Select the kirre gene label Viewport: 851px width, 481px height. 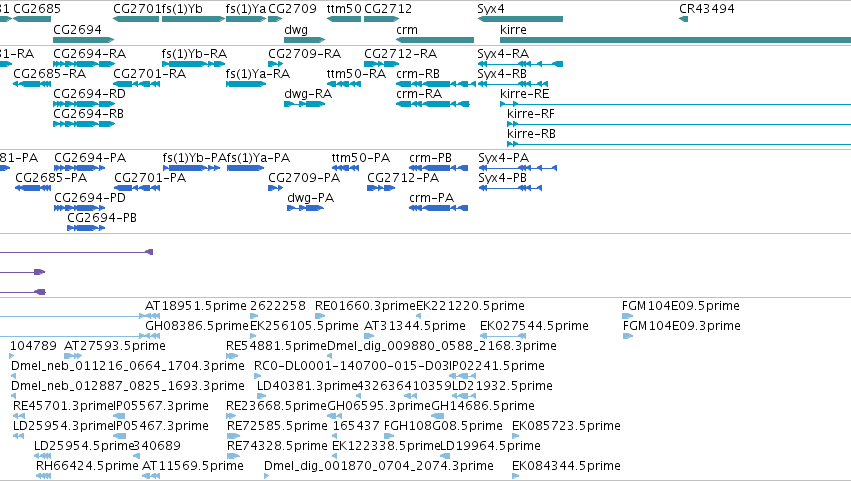[x=513, y=29]
